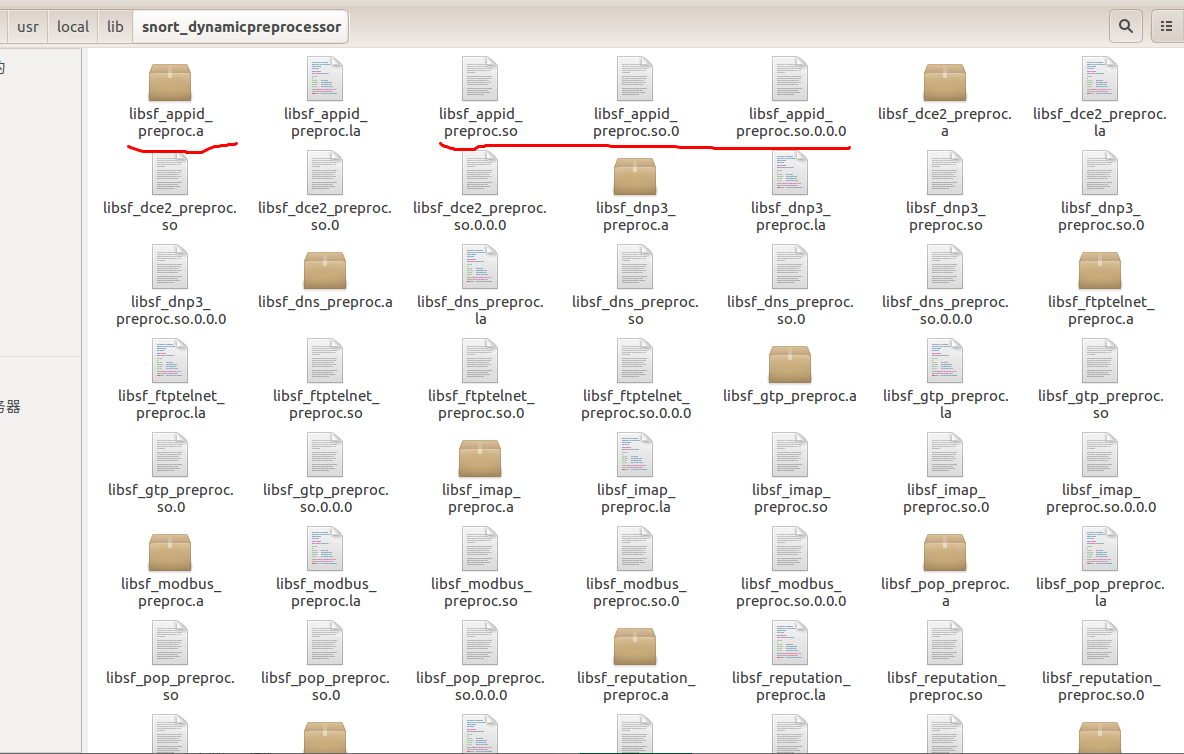
Task: Select libsf_appid_preproc.a archive icon
Action: click(170, 82)
